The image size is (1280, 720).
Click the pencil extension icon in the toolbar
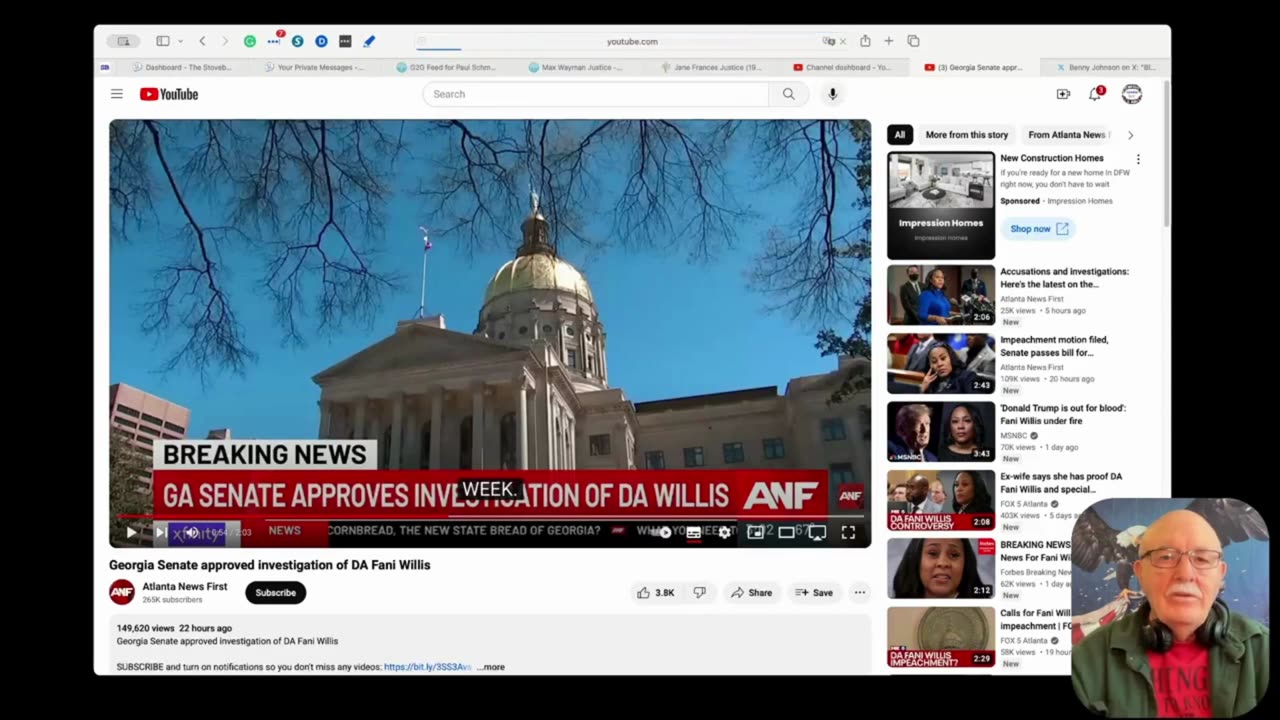click(369, 41)
